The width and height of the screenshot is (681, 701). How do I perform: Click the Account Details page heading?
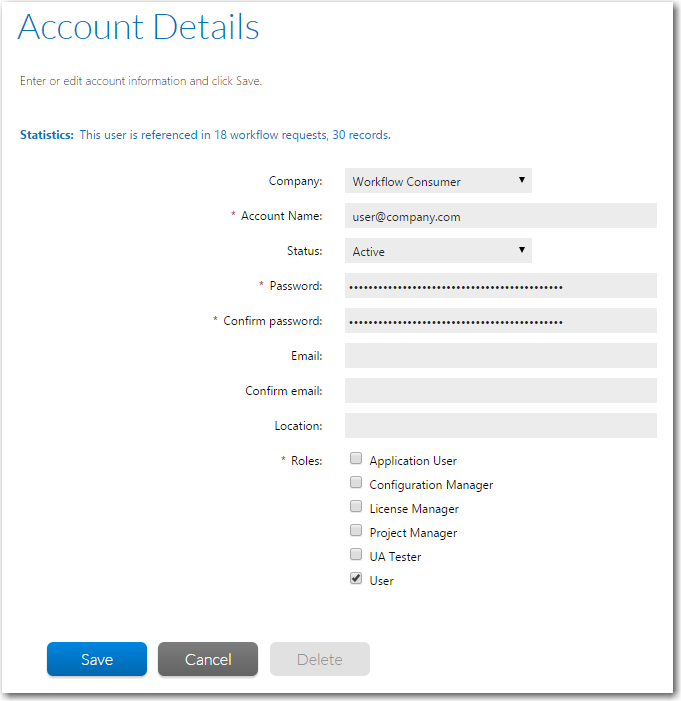[x=139, y=28]
